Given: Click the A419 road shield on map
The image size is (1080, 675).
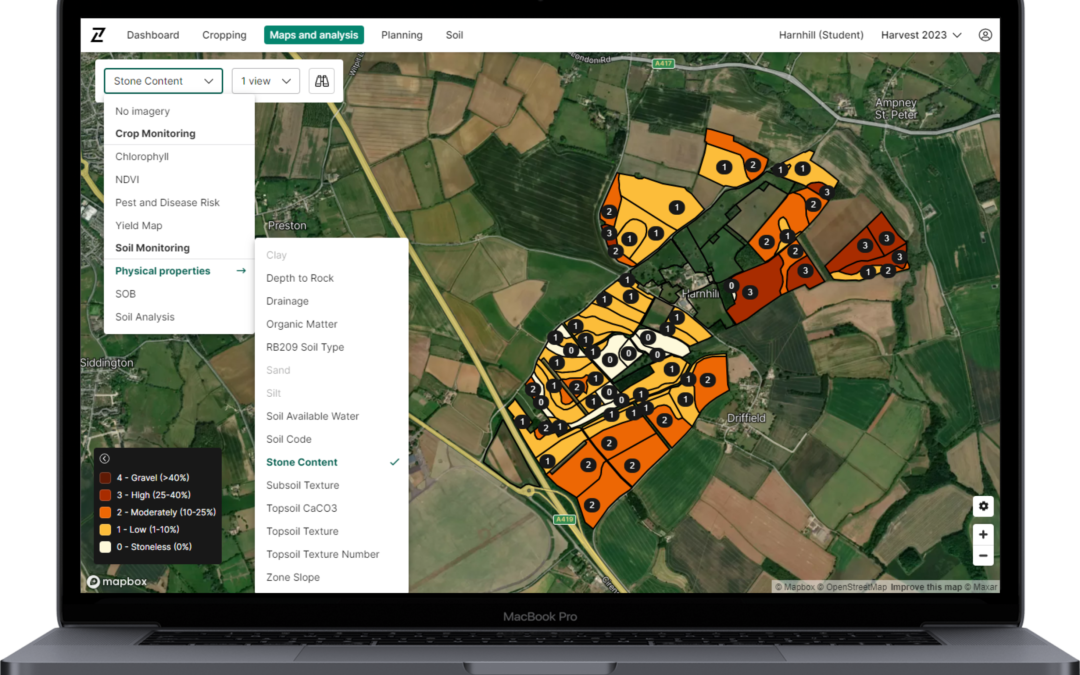Looking at the screenshot, I should 564,519.
